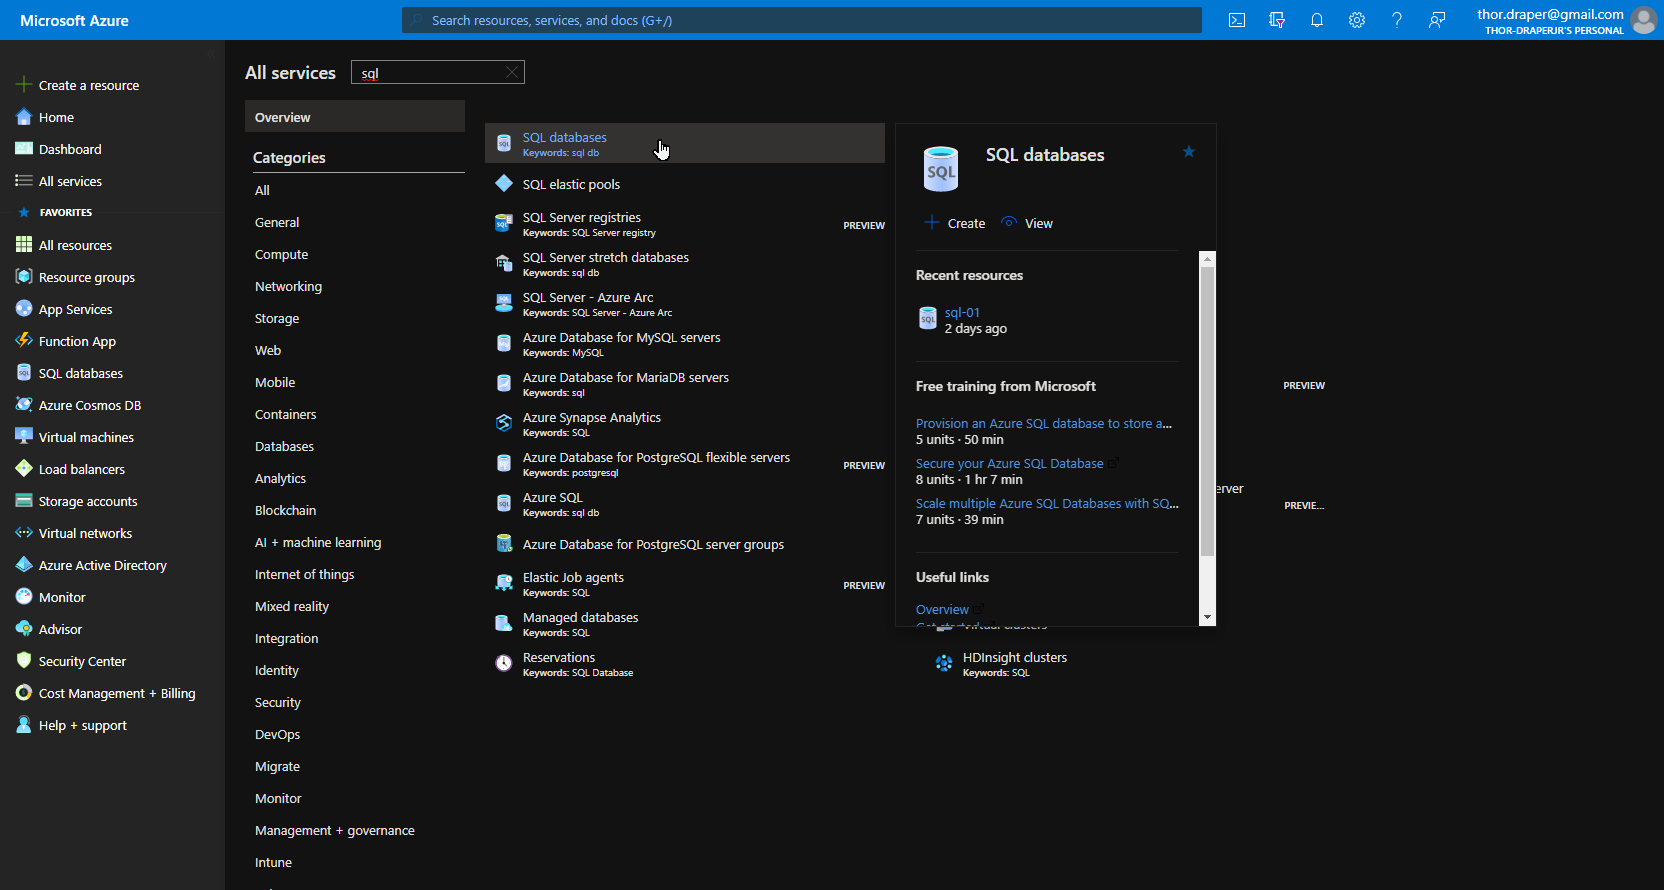Click the Load balancers icon
Screen dimensions: 1664x890
[x=24, y=469]
